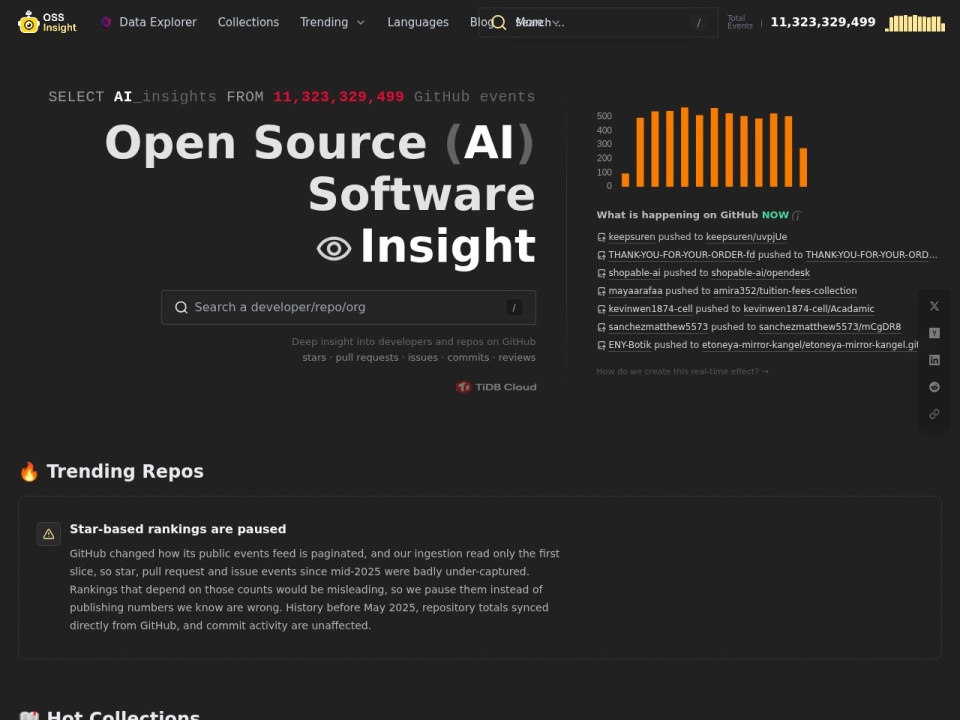This screenshot has width=960, height=720.
Task: Click the shopable-ai user link
Action: [x=634, y=273]
